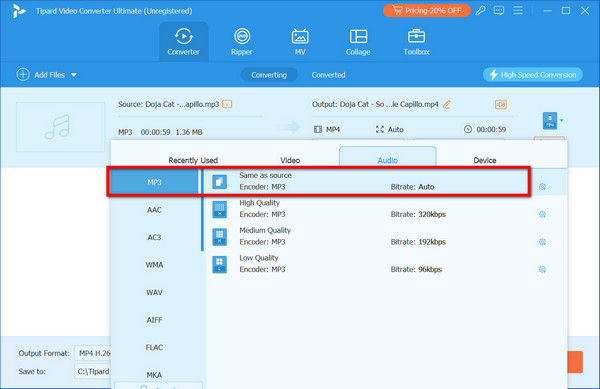This screenshot has width=600, height=389.
Task: Open the MV maker module
Action: coord(300,42)
